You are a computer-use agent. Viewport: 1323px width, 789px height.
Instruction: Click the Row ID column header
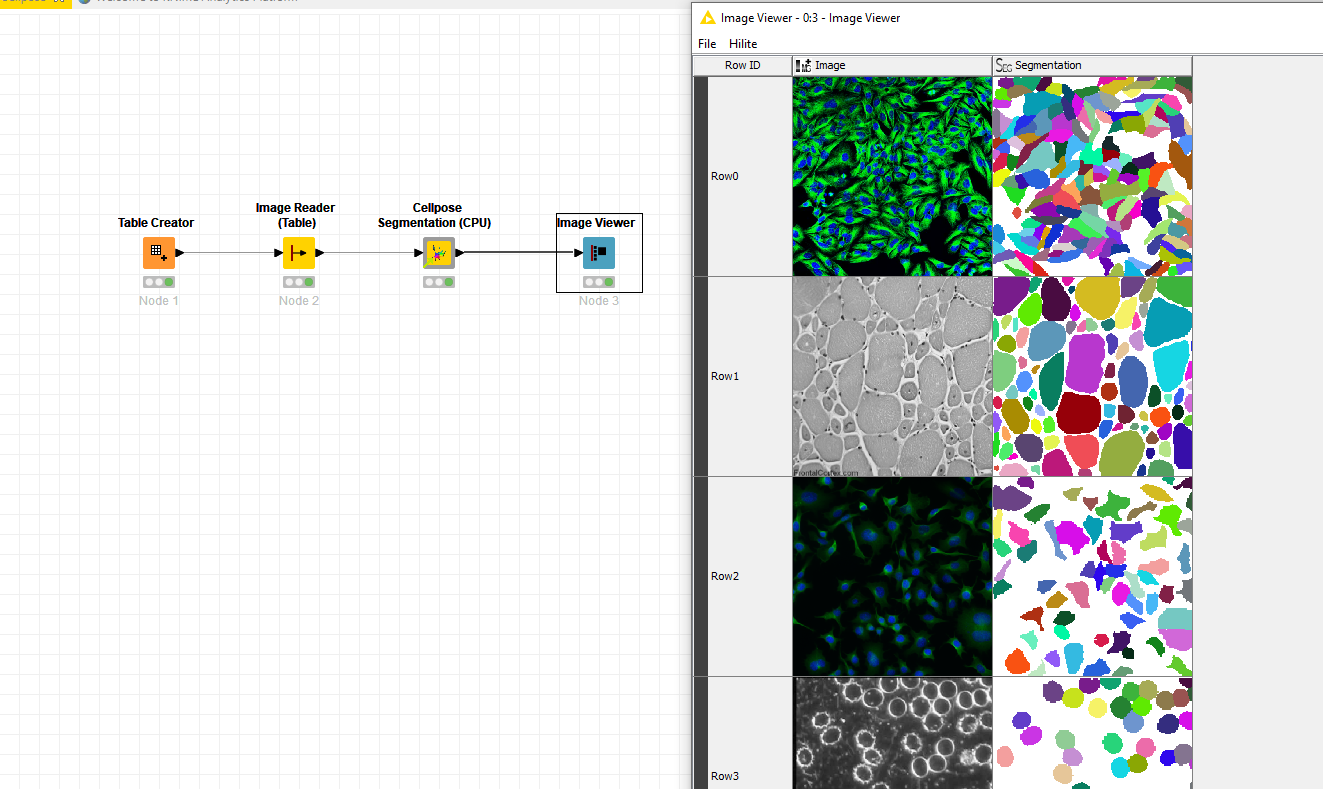pyautogui.click(x=742, y=65)
